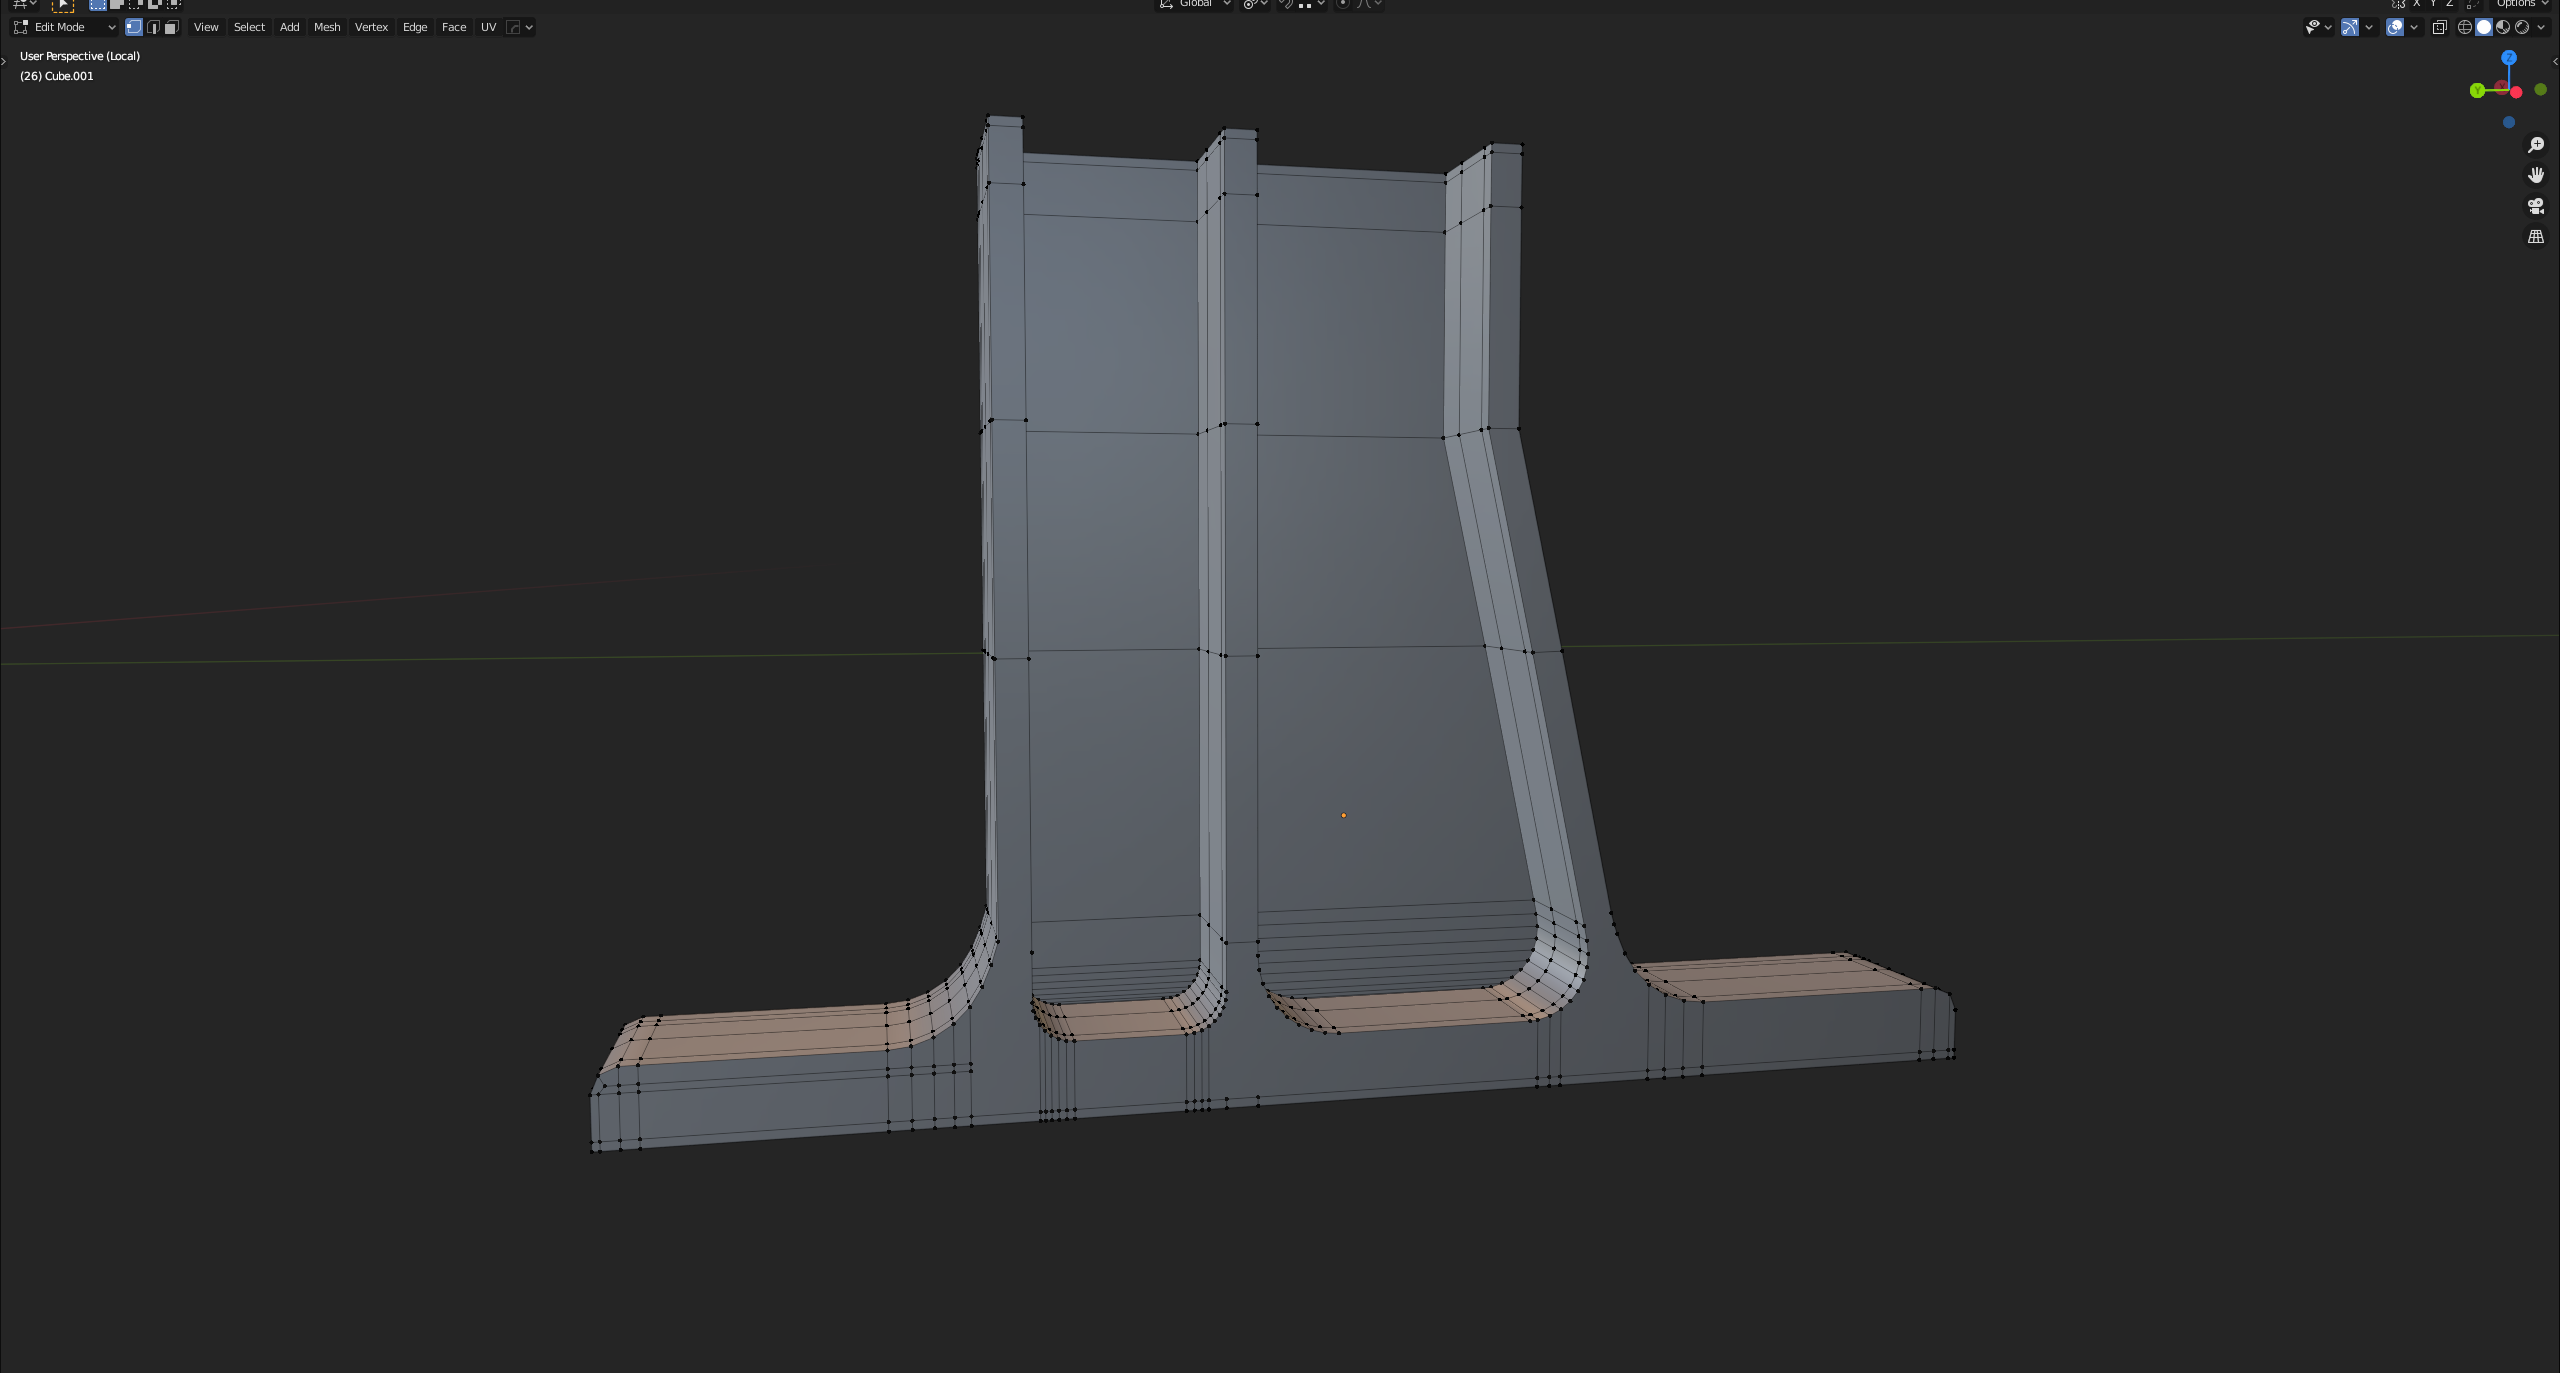Open the Mesh menu
This screenshot has height=1373, width=2560.
[x=327, y=27]
